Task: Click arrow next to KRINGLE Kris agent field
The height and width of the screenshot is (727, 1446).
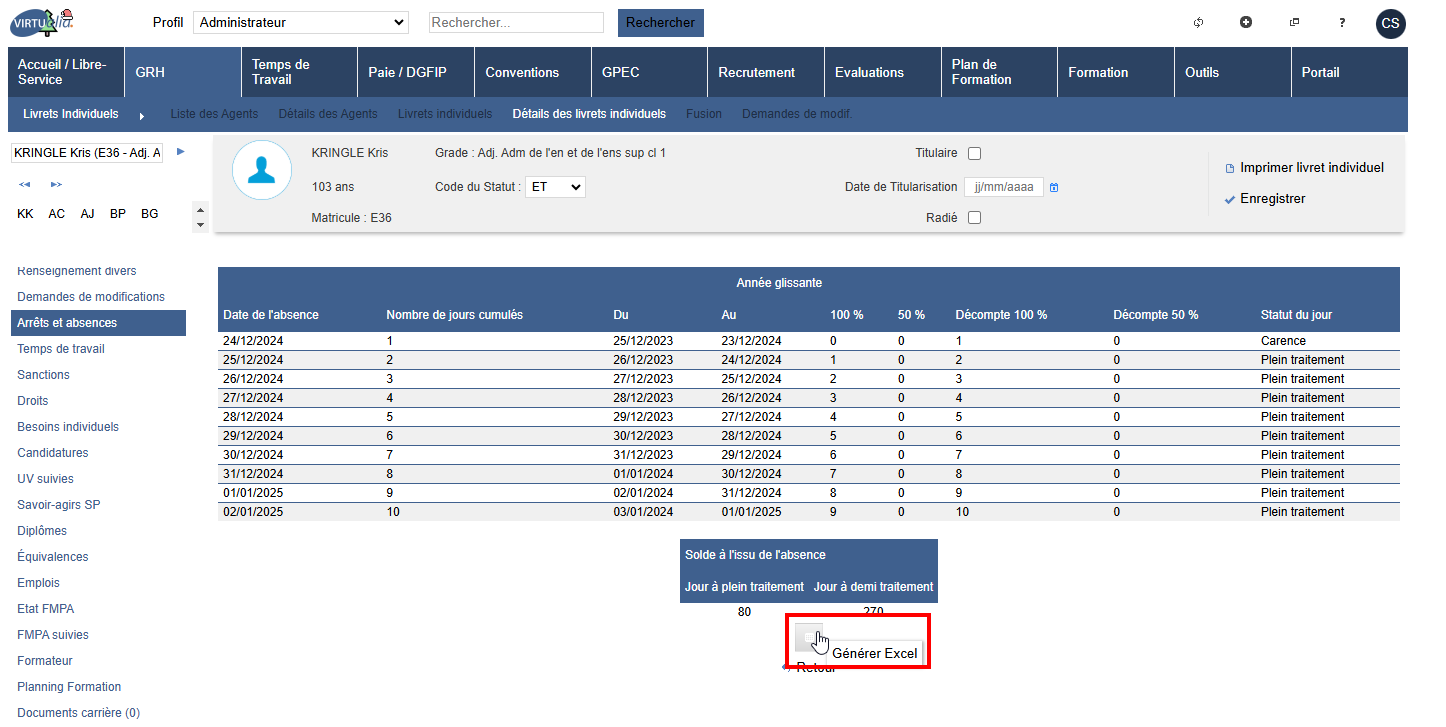Action: (x=181, y=152)
